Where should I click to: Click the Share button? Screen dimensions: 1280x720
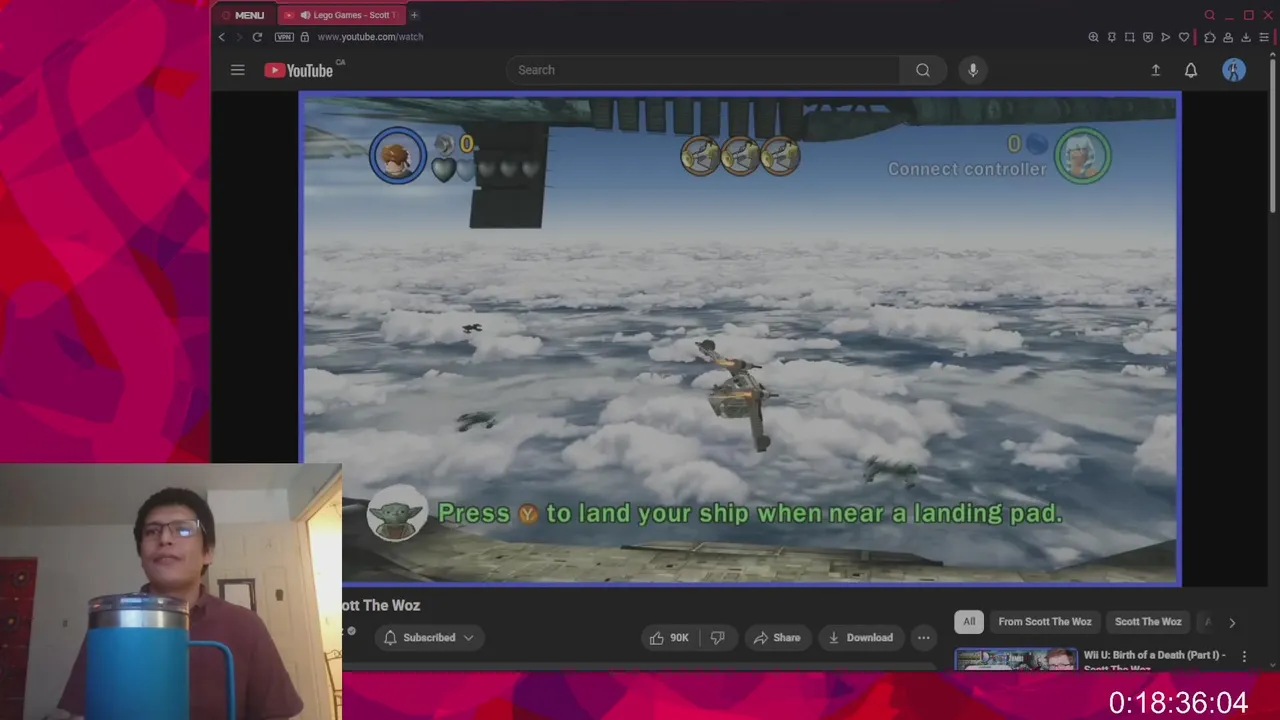[777, 637]
